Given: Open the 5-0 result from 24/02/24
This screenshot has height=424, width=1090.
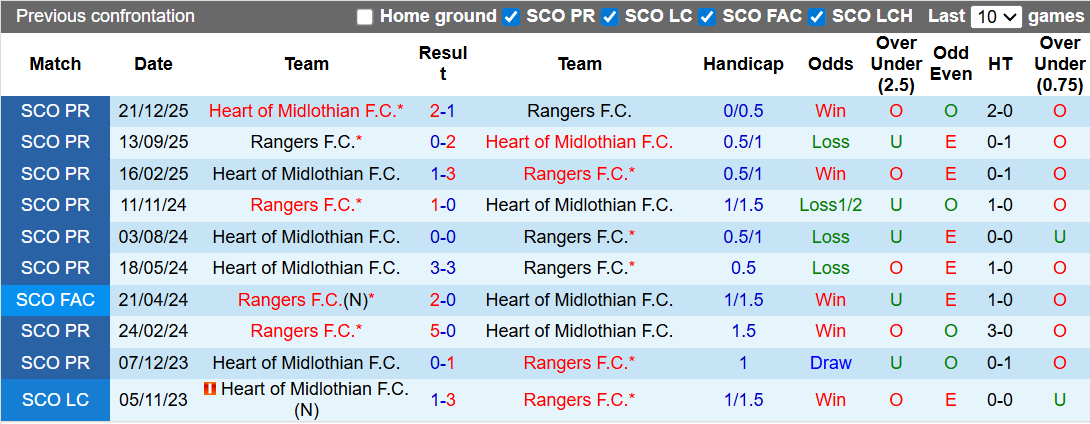Looking at the screenshot, I should pos(442,331).
